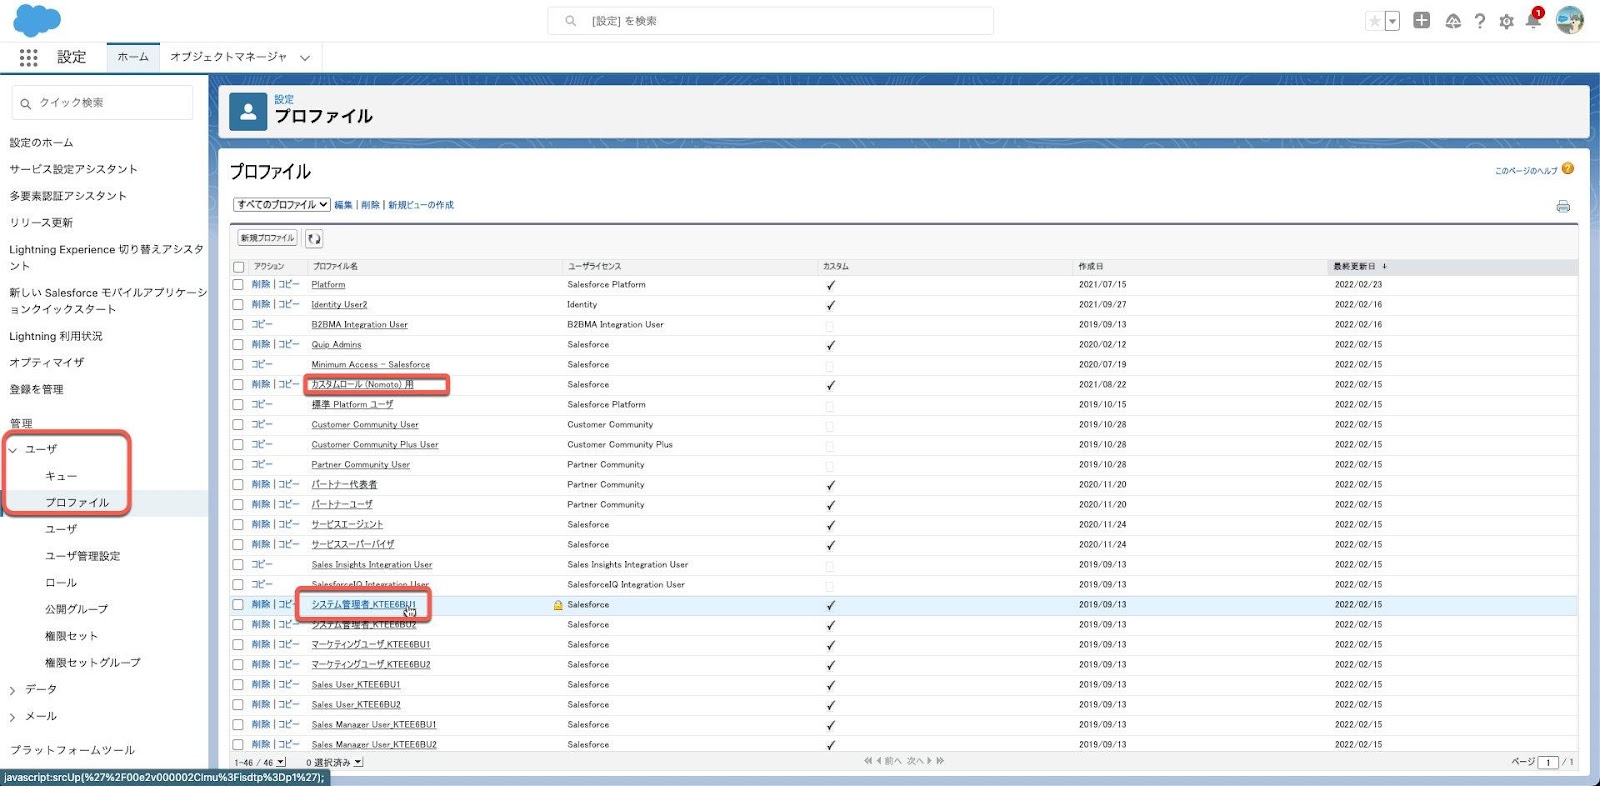The height and width of the screenshot is (786, 1600).
Task: Click the Salesforce cloud logo
Action: [x=37, y=20]
